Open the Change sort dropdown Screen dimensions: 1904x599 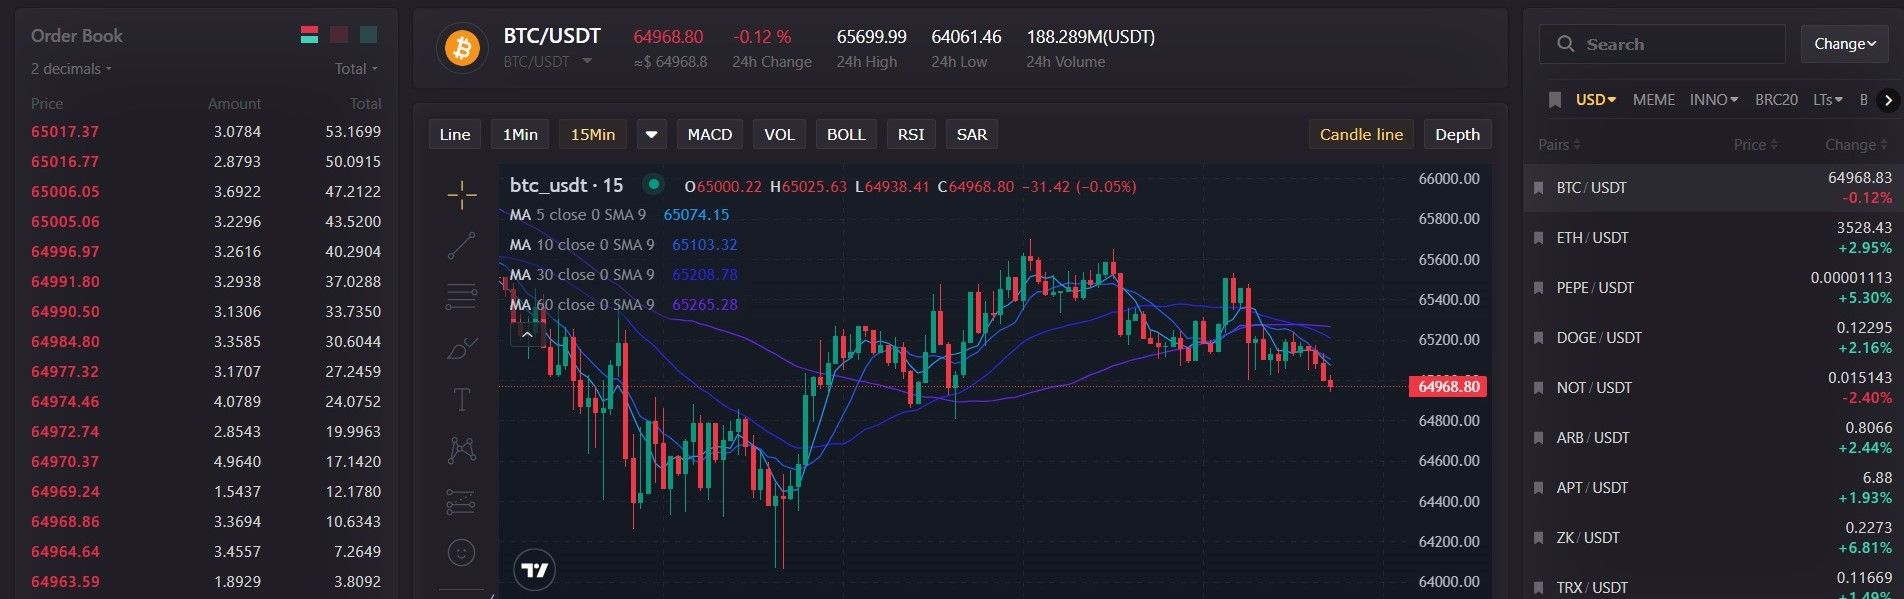(x=1844, y=44)
